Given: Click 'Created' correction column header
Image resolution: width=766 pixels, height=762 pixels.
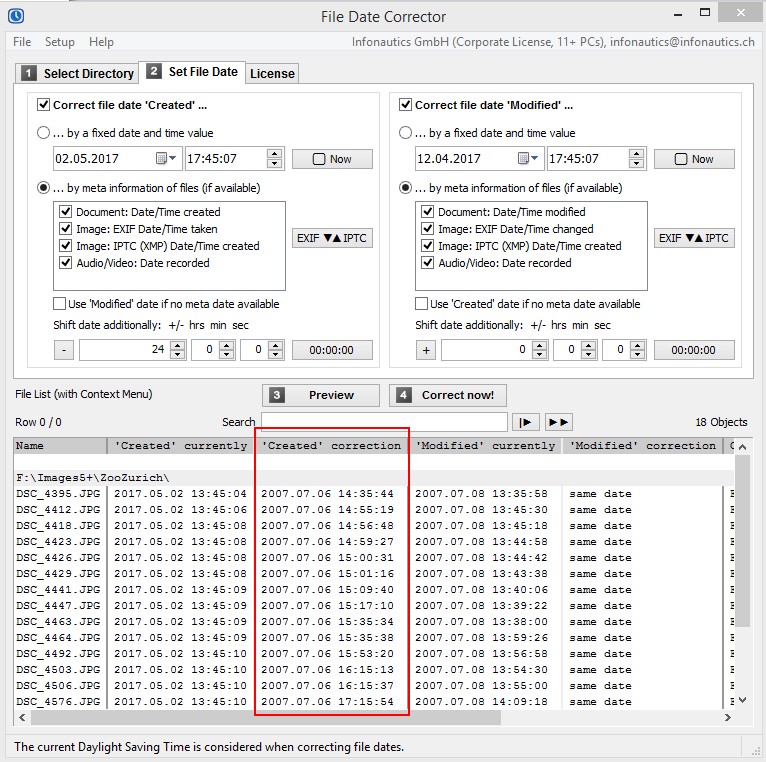Looking at the screenshot, I should pyautogui.click(x=331, y=445).
